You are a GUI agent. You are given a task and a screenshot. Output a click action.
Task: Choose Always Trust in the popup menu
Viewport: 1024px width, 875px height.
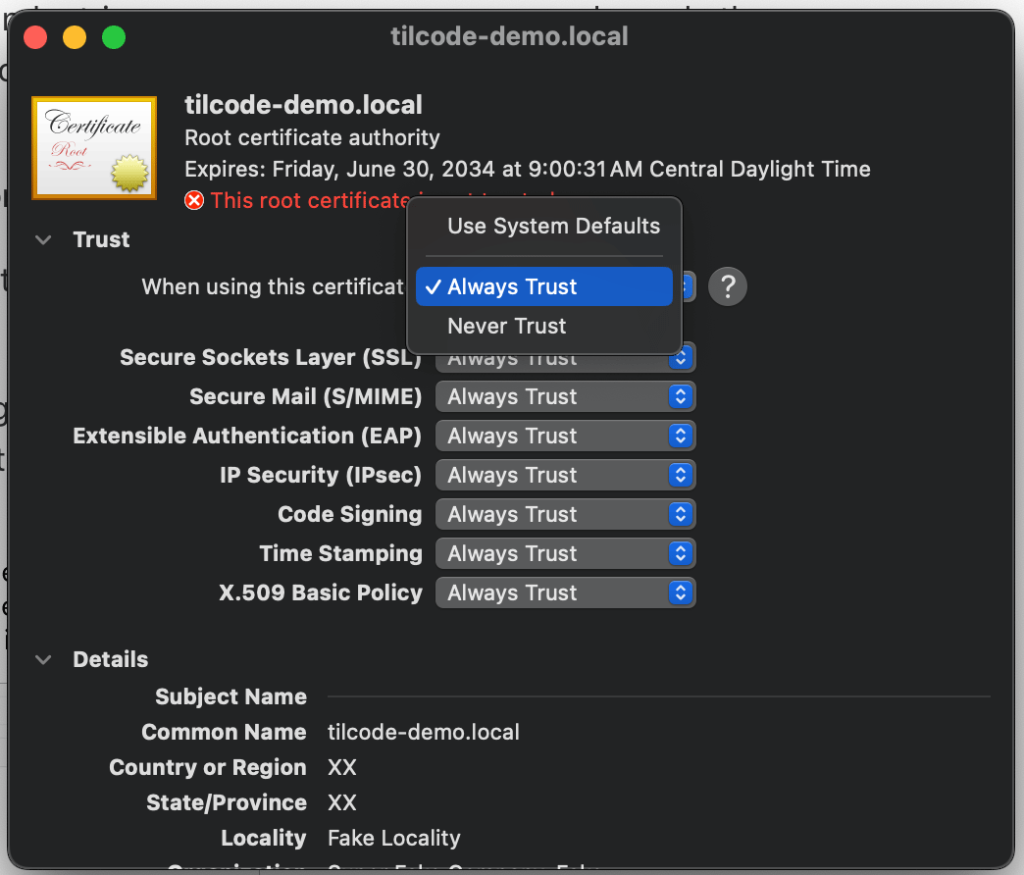coord(544,287)
